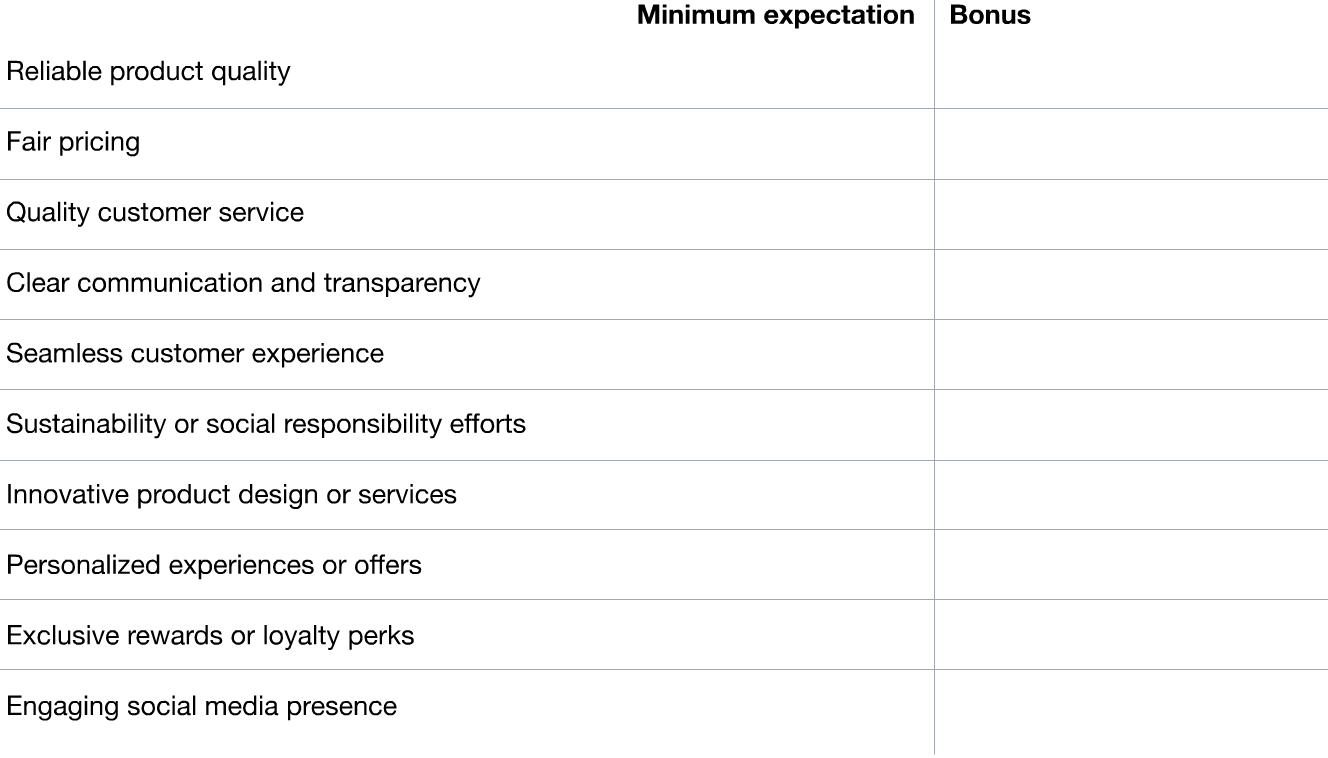Choose Bonus cell for Personalized experiences row

[1131, 565]
